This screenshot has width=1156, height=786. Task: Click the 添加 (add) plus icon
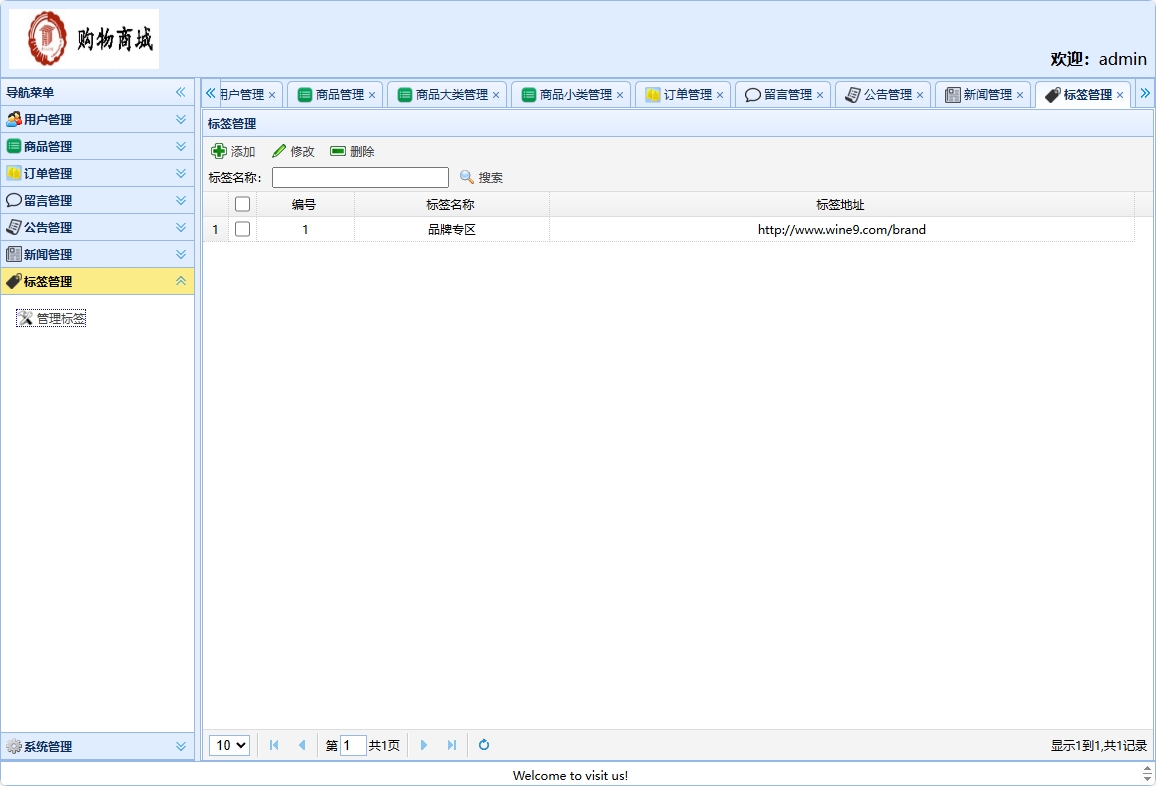(x=219, y=151)
